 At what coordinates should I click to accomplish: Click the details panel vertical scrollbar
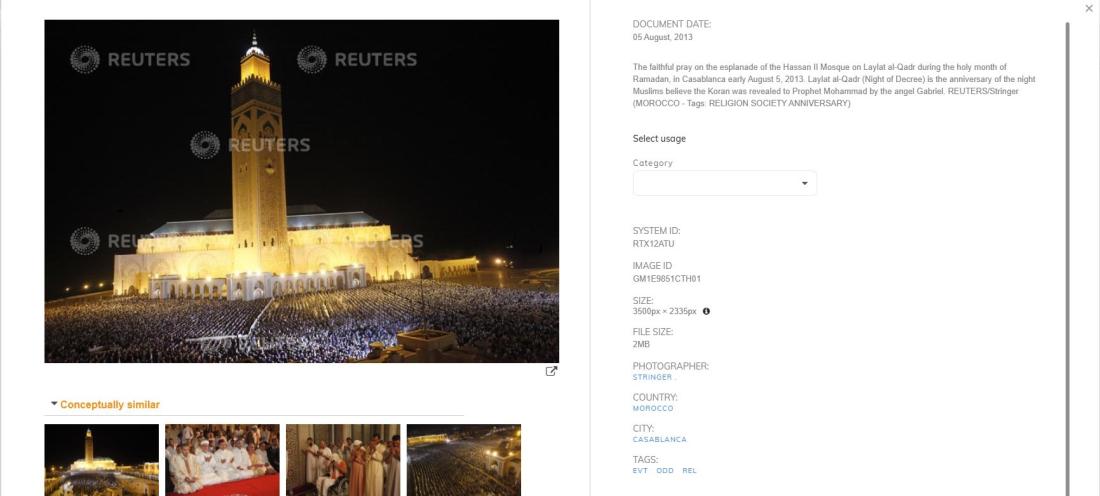point(1068,259)
